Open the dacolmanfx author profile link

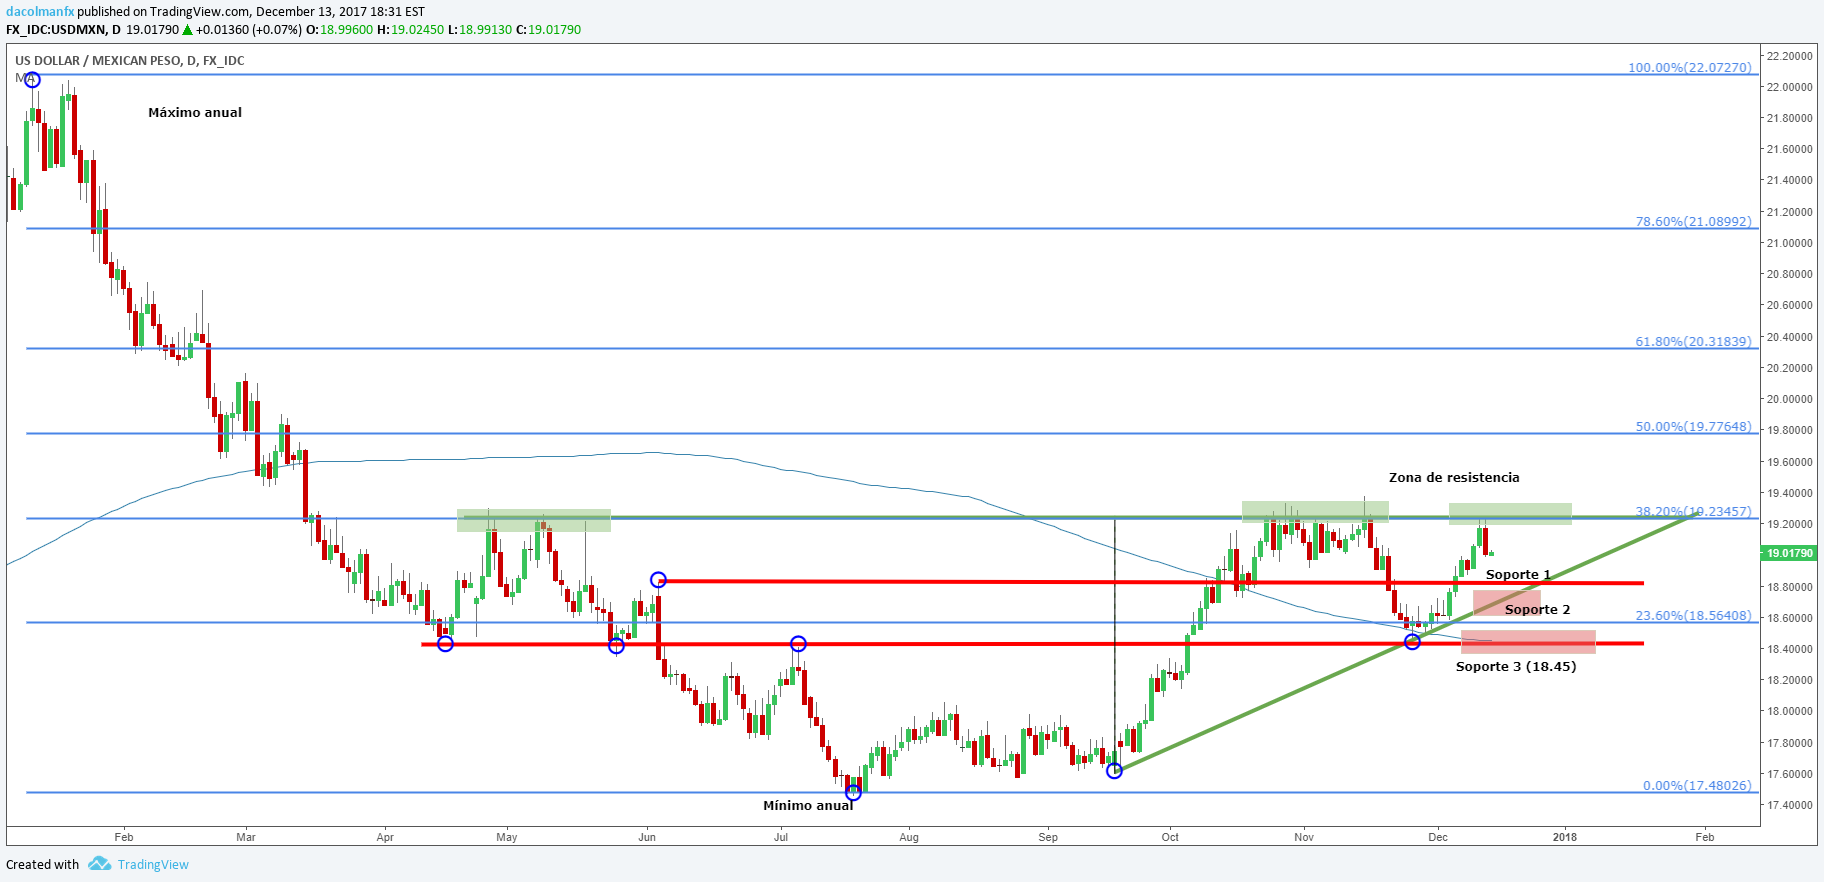pyautogui.click(x=40, y=12)
